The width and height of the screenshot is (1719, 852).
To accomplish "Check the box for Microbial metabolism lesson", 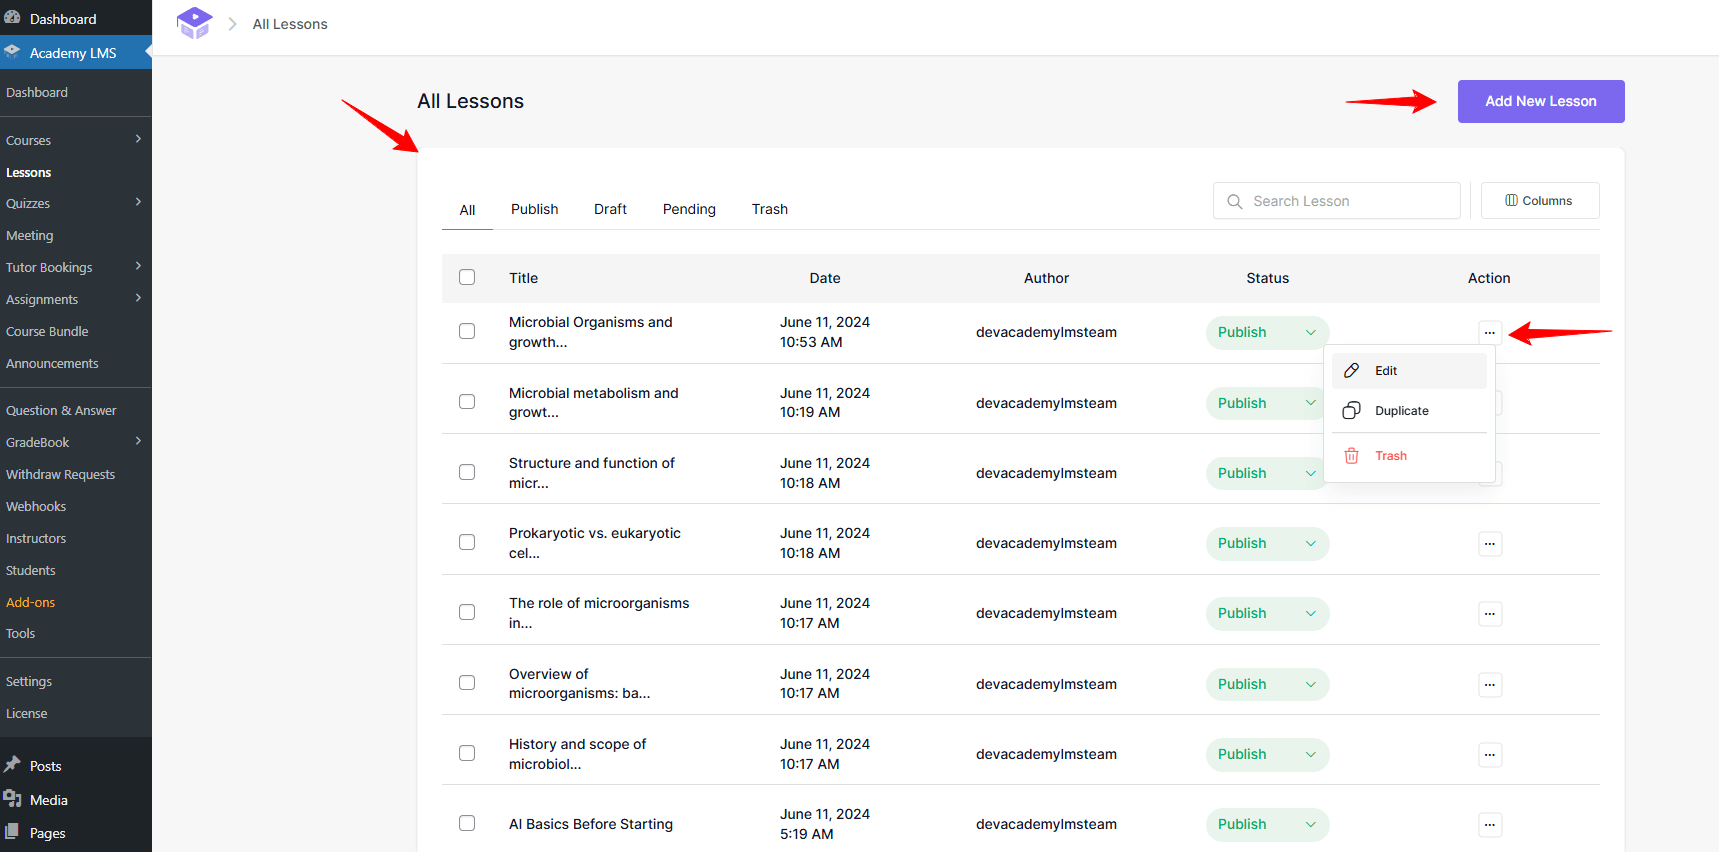I will pos(467,402).
